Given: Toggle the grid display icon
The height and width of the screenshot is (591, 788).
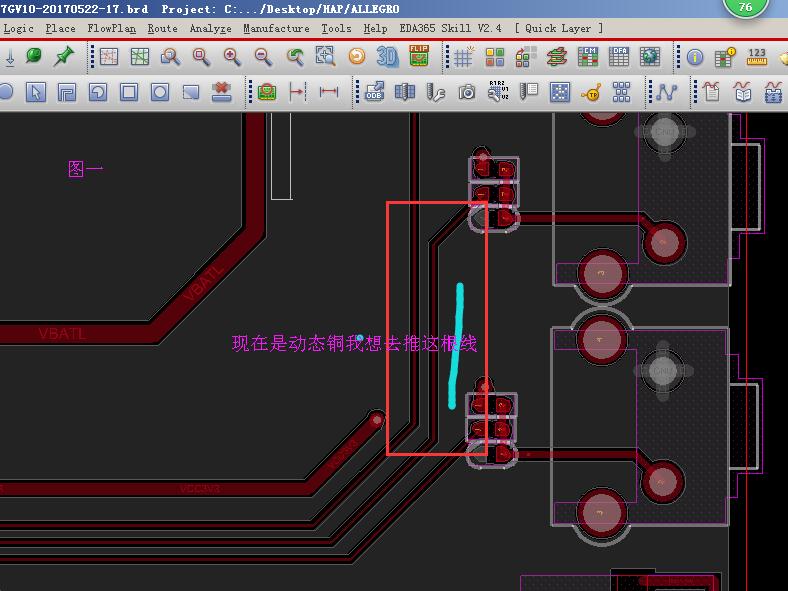Looking at the screenshot, I should pos(463,57).
